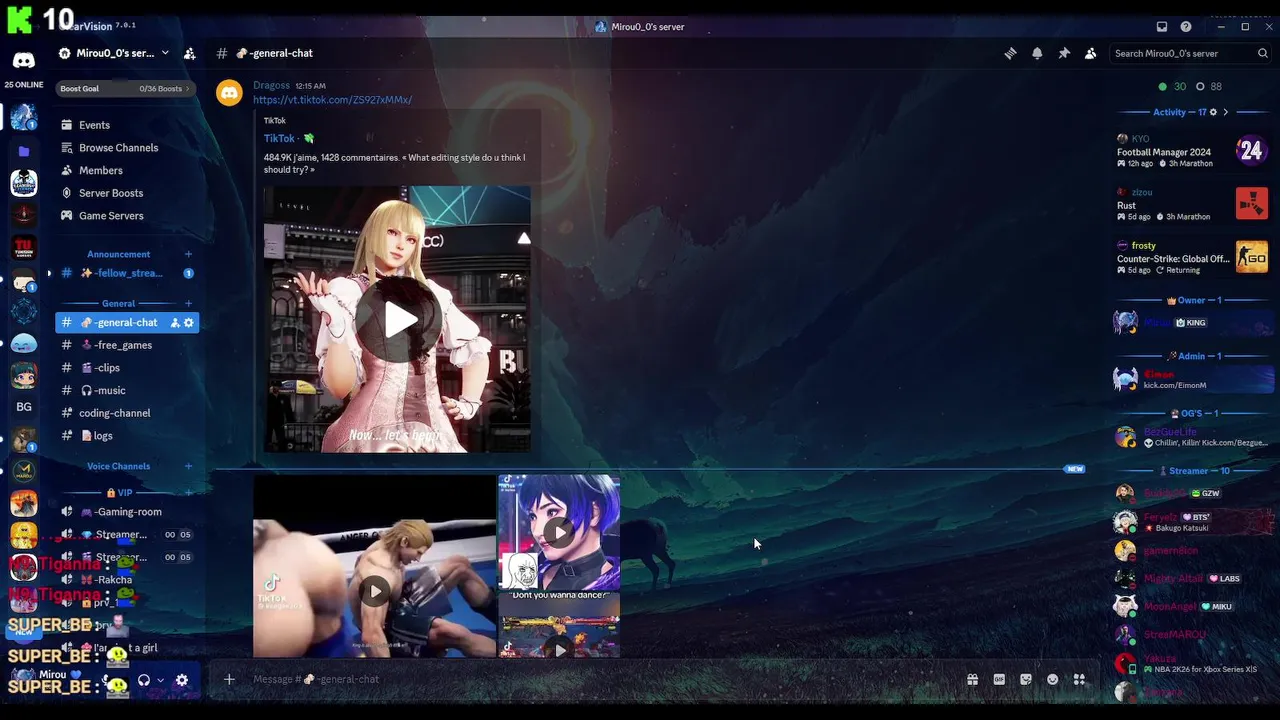Create invite for general-chat channel
The height and width of the screenshot is (720, 1280).
click(x=175, y=322)
